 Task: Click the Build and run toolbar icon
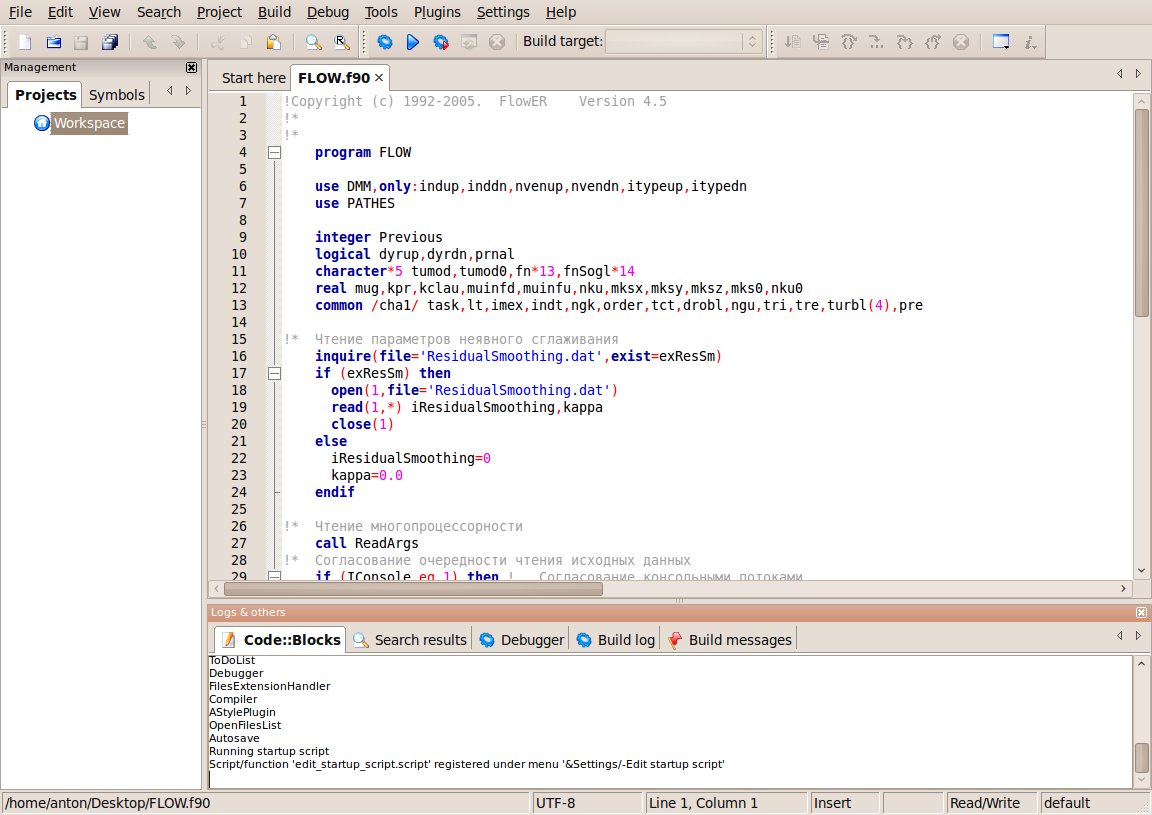coord(441,42)
